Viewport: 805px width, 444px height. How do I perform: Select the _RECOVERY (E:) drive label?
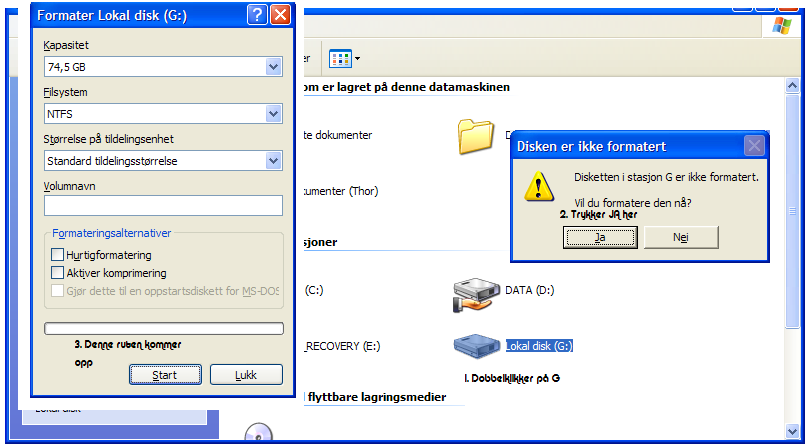[x=342, y=346]
